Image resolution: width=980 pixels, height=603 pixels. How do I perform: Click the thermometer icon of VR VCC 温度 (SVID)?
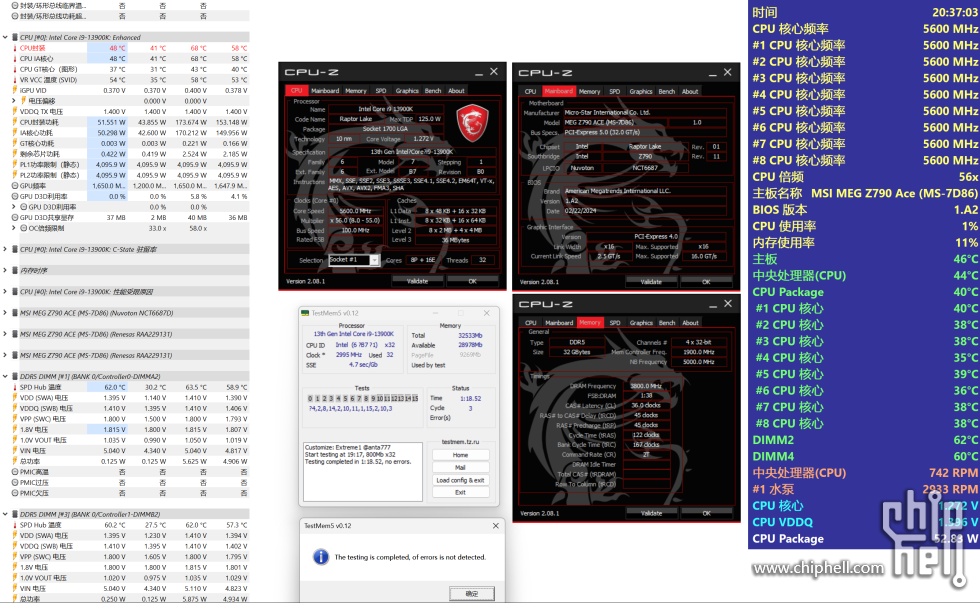click(15, 80)
